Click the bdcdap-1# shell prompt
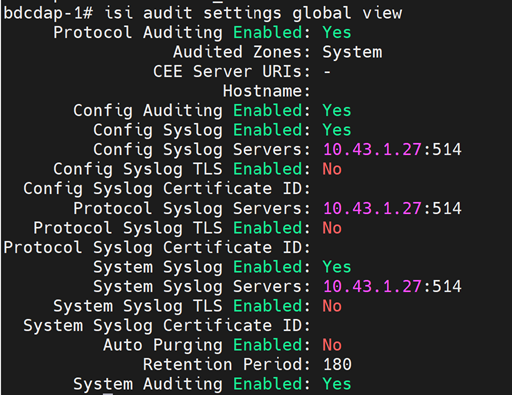The image size is (512, 395). (x=48, y=14)
